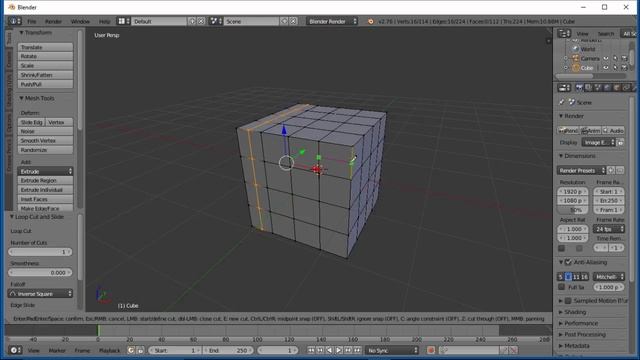Click the Cube mesh icon in outliner
This screenshot has height=360, width=640.
[x=576, y=68]
